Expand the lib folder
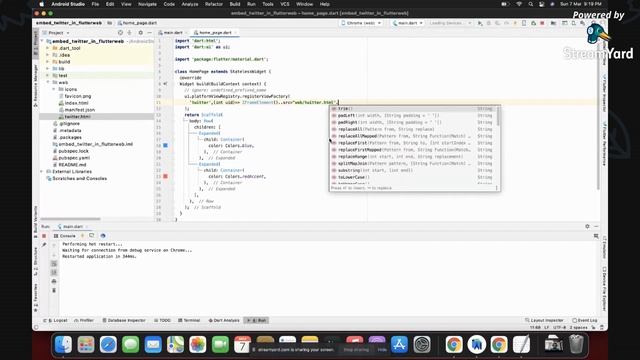This screenshot has height=360, width=640. point(48,69)
